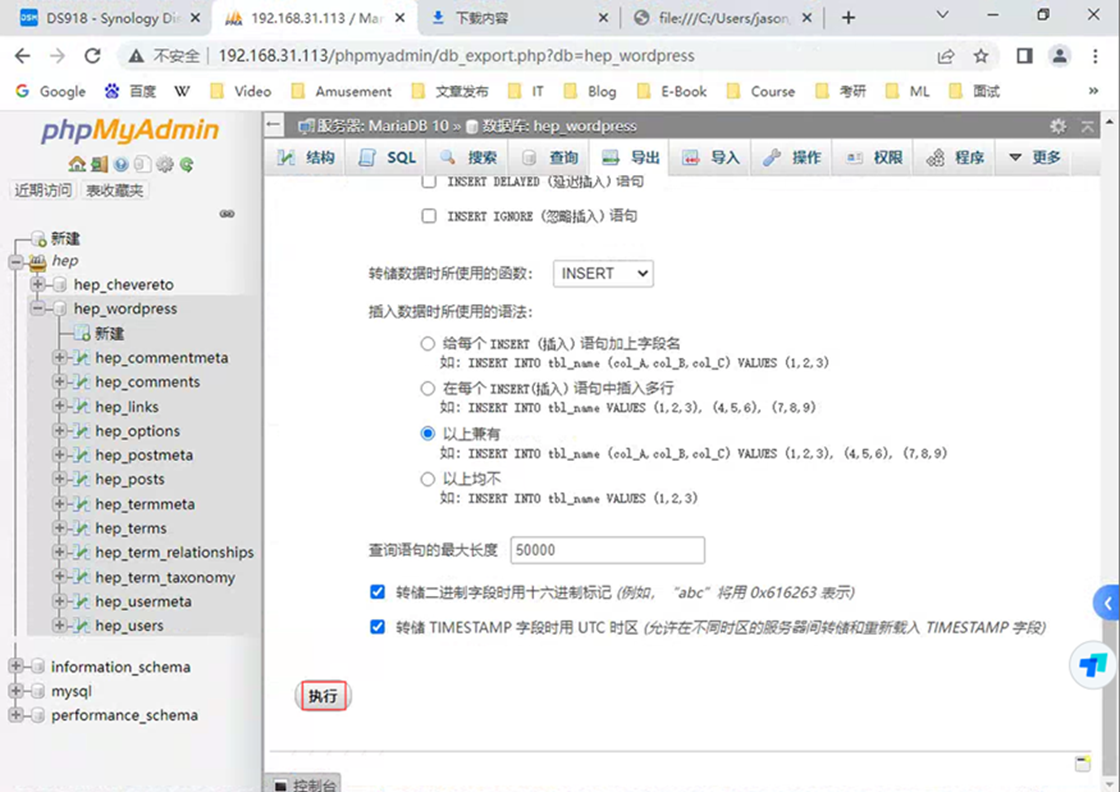This screenshot has height=792, width=1120.
Task: Click the browser back arrow
Action: 23,56
